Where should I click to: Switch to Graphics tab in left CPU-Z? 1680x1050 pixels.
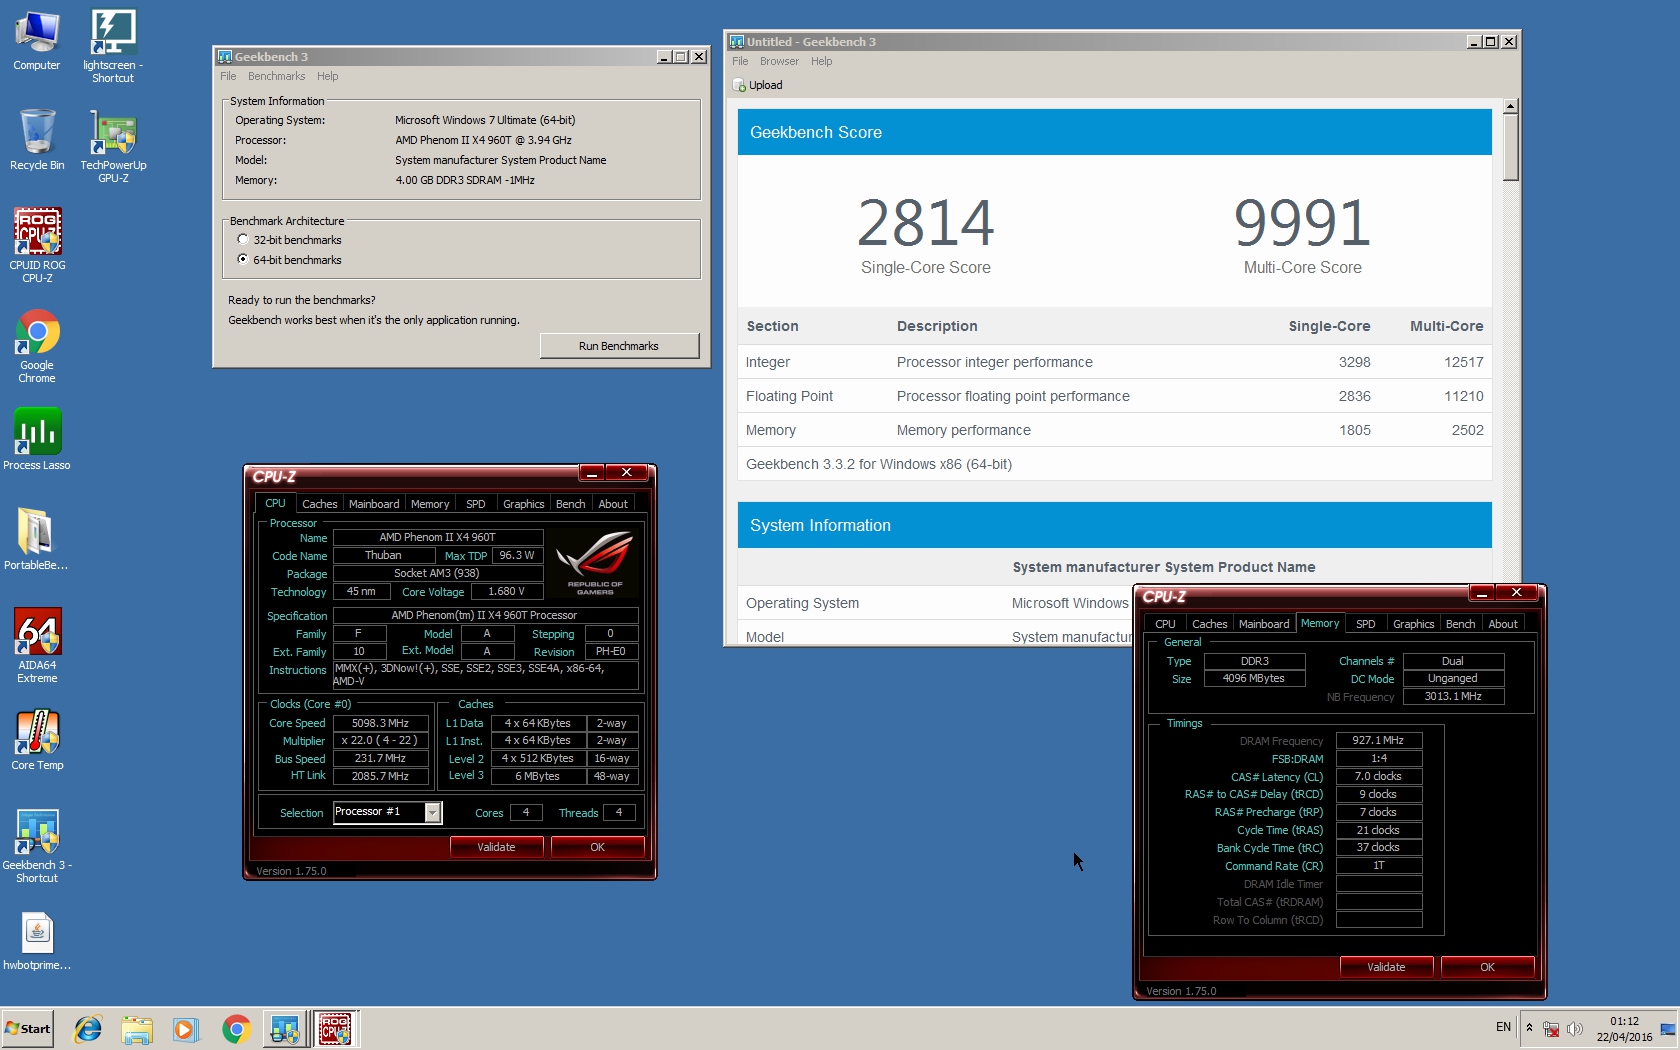[x=524, y=504]
